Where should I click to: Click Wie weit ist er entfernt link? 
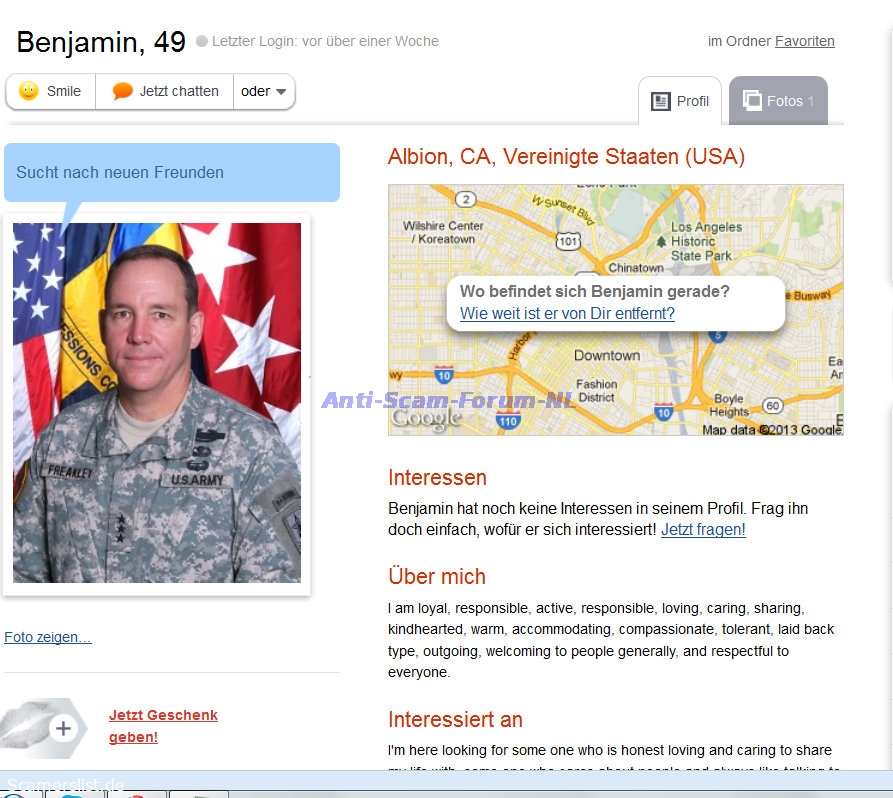coord(567,313)
